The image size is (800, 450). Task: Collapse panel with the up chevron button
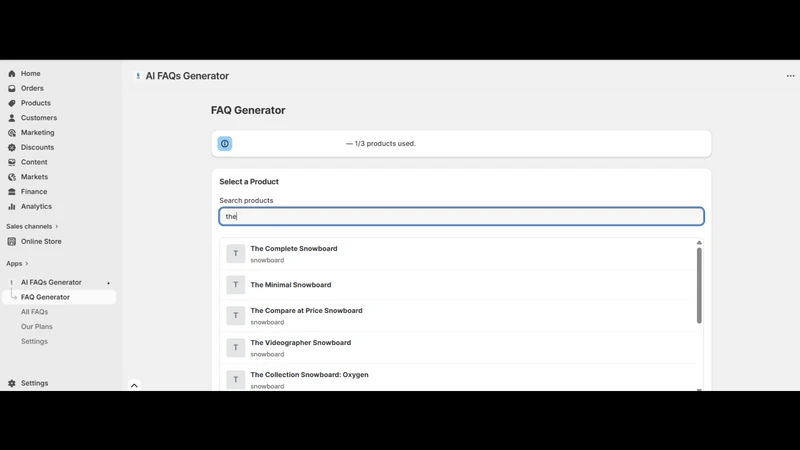pos(134,385)
